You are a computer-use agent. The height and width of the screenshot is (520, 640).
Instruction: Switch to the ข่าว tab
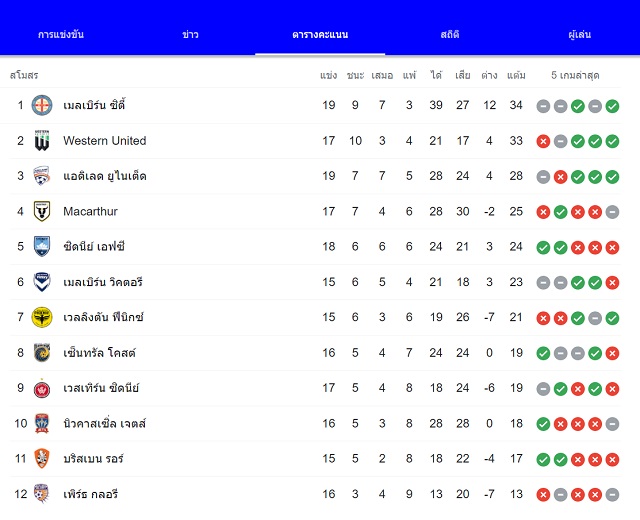click(190, 34)
